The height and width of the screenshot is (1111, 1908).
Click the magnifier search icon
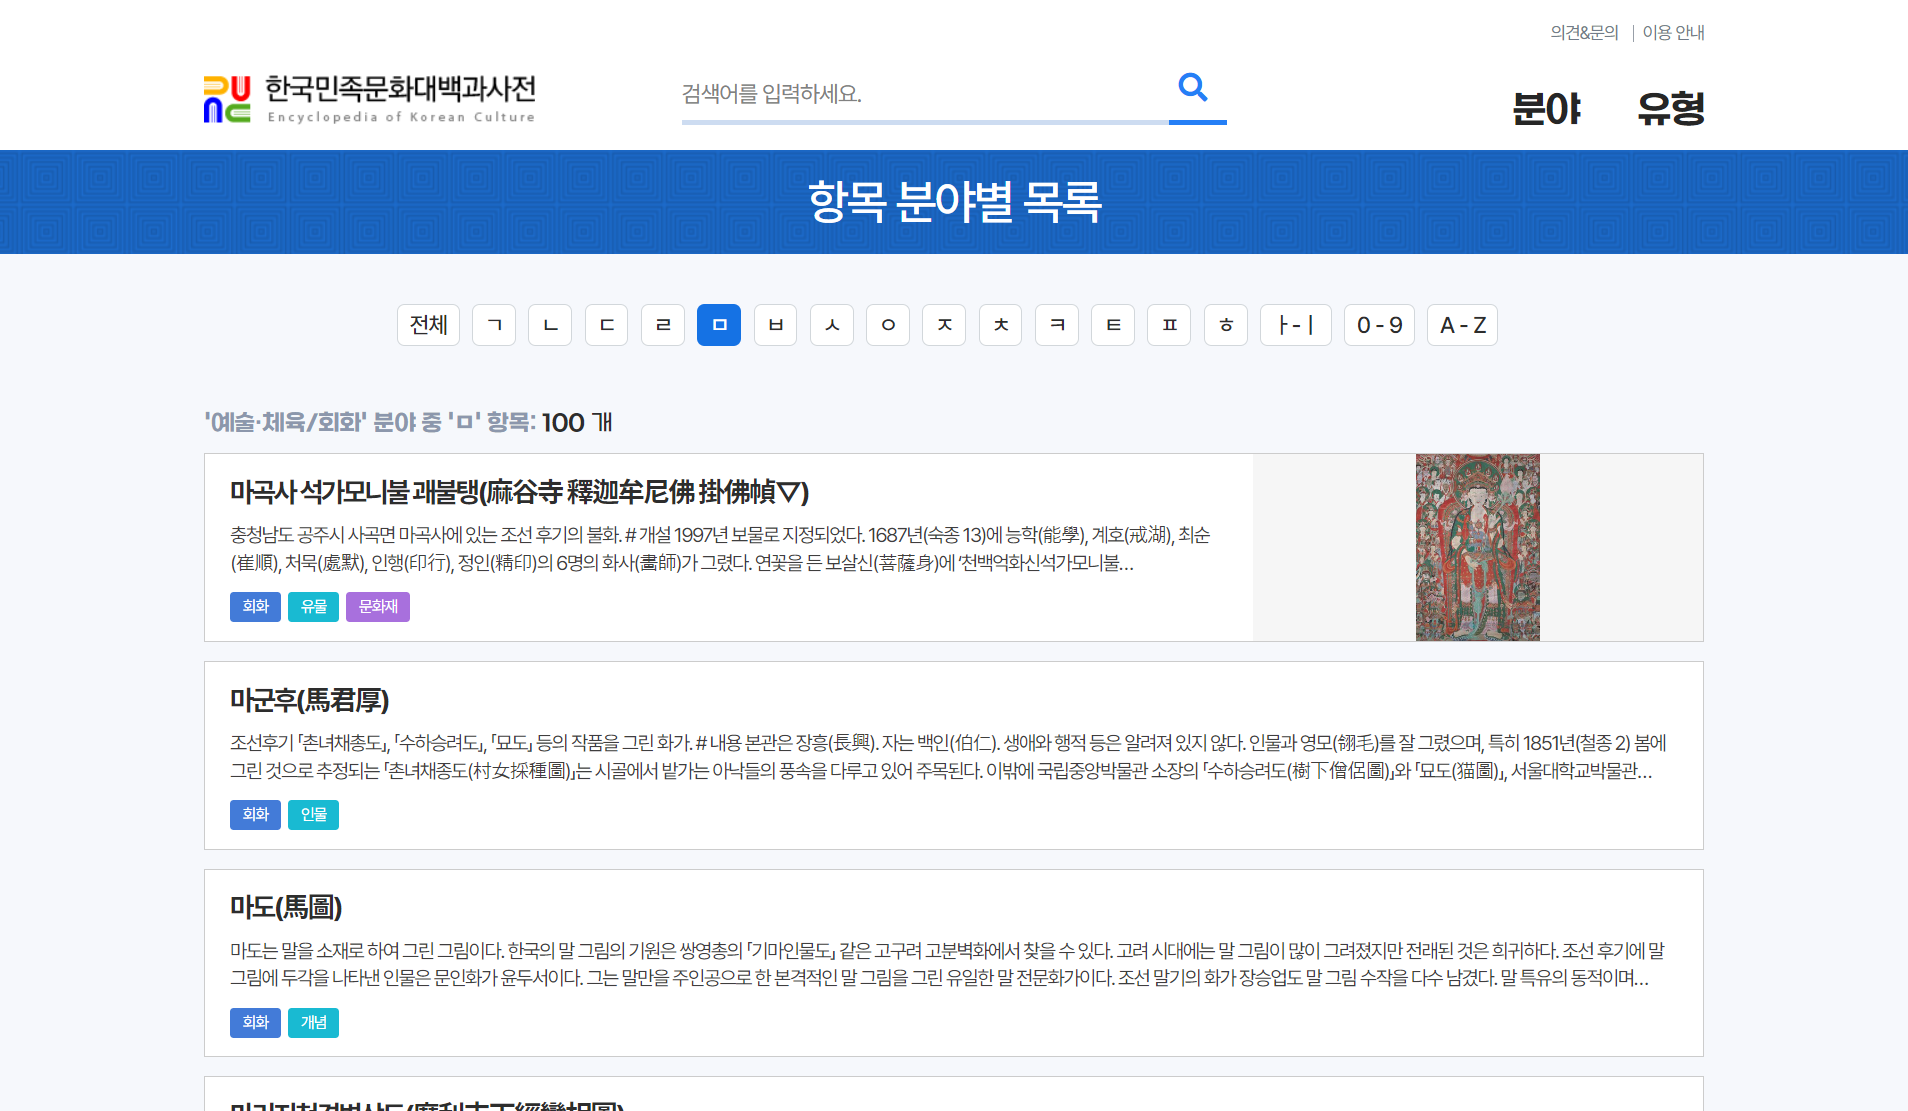click(x=1193, y=88)
